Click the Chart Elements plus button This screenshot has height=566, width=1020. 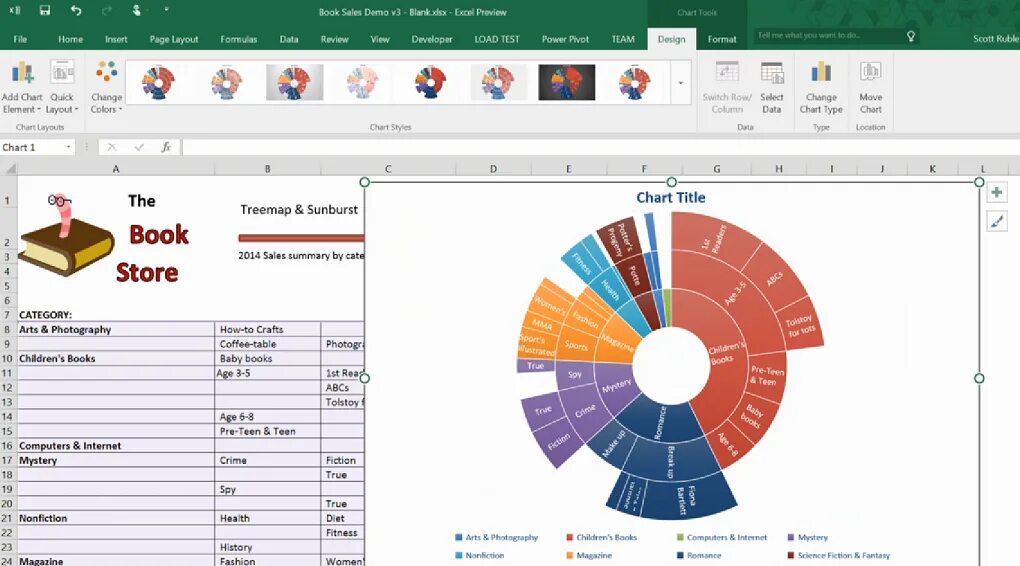[x=996, y=193]
